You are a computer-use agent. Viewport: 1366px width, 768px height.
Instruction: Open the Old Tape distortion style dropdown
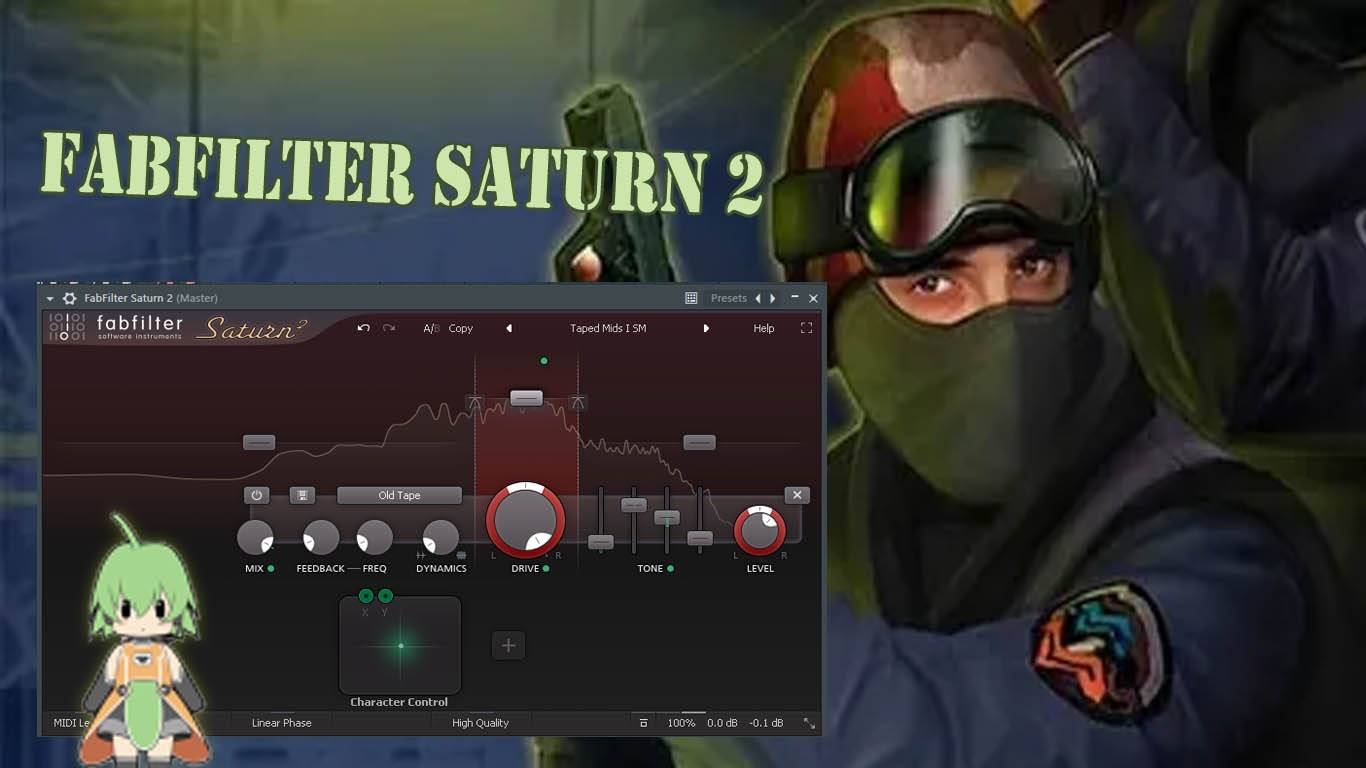coord(399,495)
